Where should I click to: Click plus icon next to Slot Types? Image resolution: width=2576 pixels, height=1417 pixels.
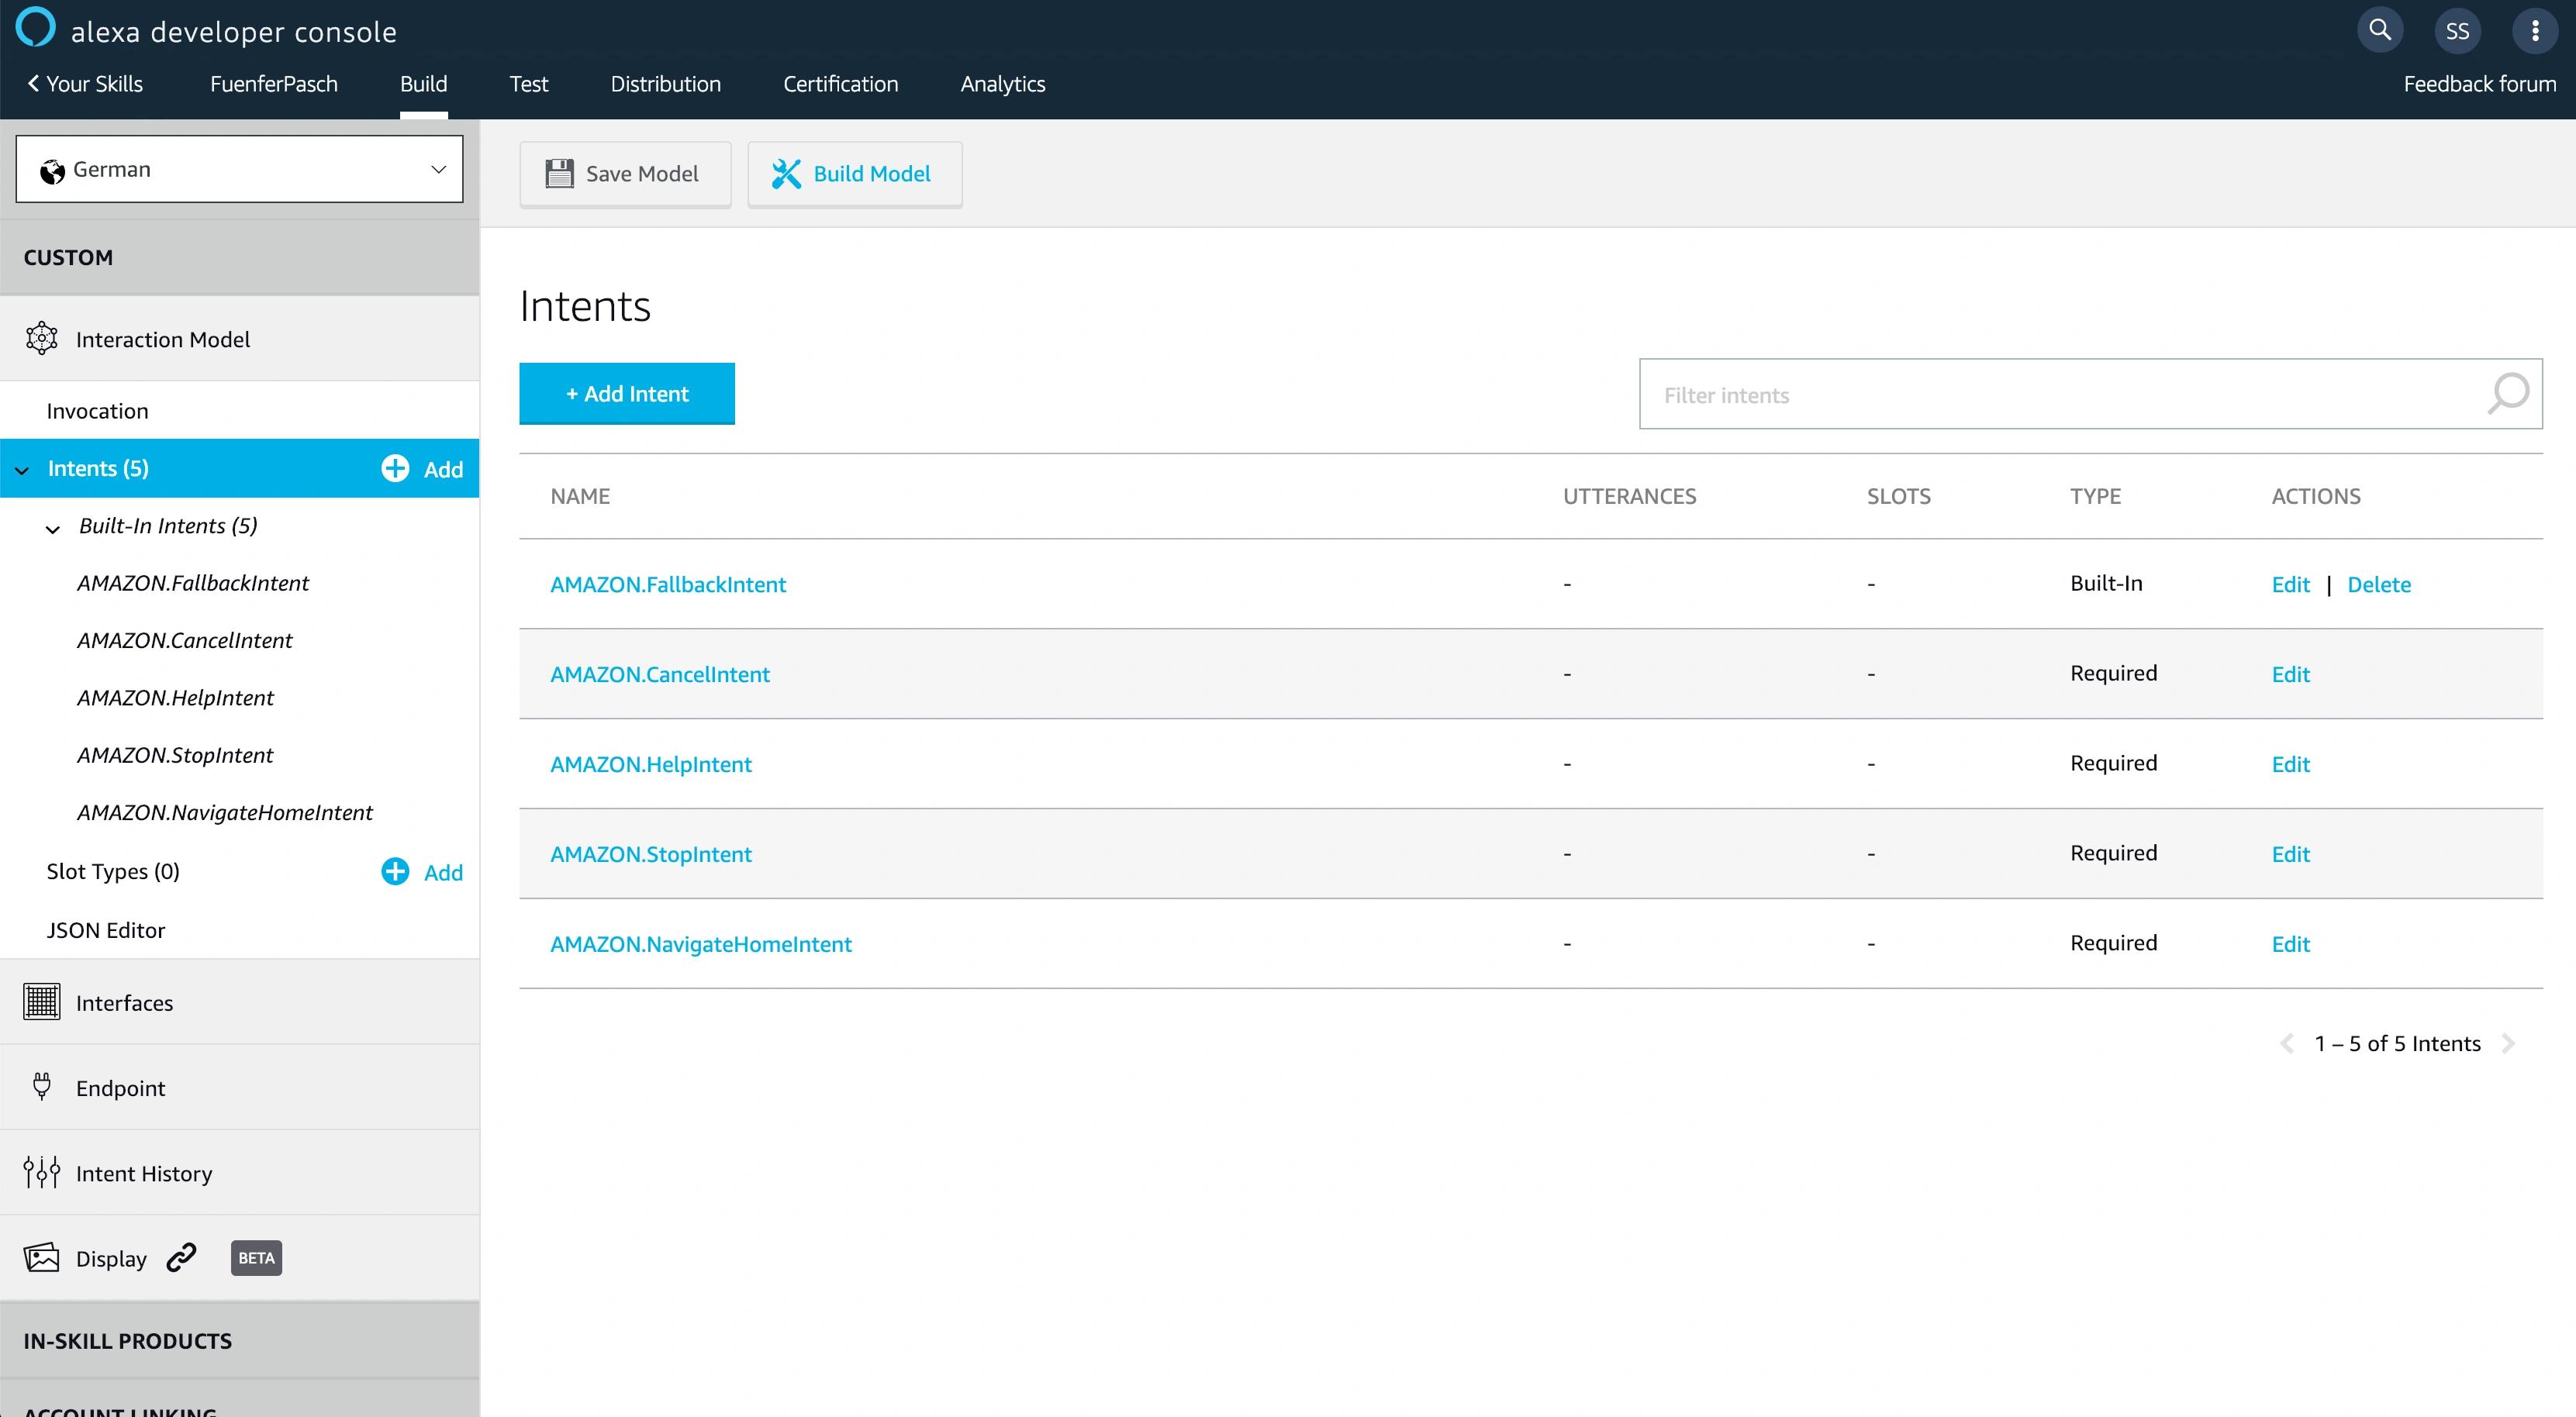point(395,871)
